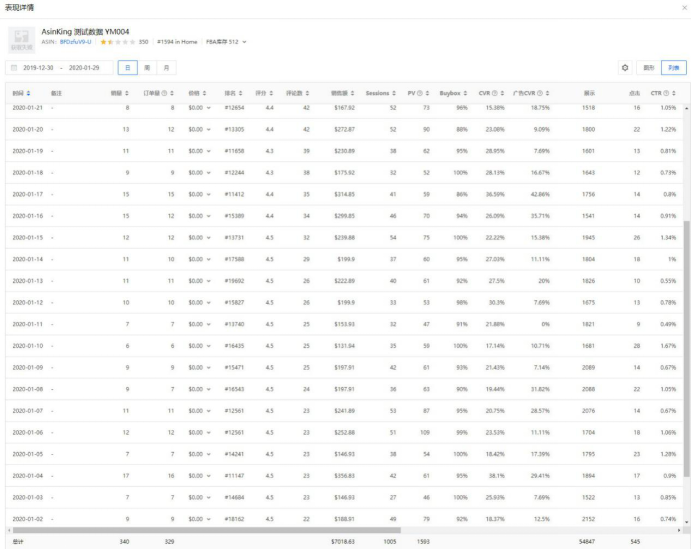692x549 pixels.
Task: Sort the 销售额 column
Action: click(353, 93)
